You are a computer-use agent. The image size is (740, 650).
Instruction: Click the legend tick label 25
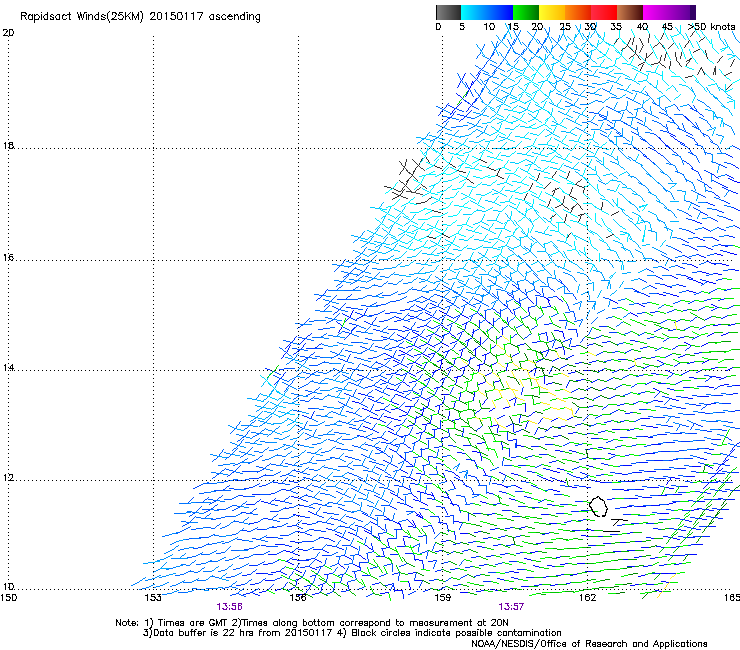click(565, 27)
